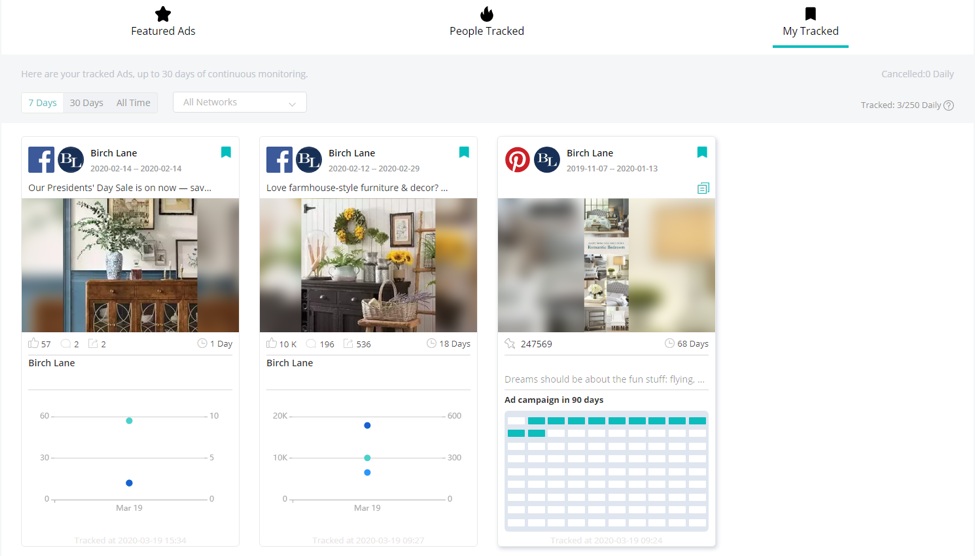The image size is (975, 556).
Task: Untrack the Presidents' Day Sale ad bookmark
Action: click(x=226, y=153)
